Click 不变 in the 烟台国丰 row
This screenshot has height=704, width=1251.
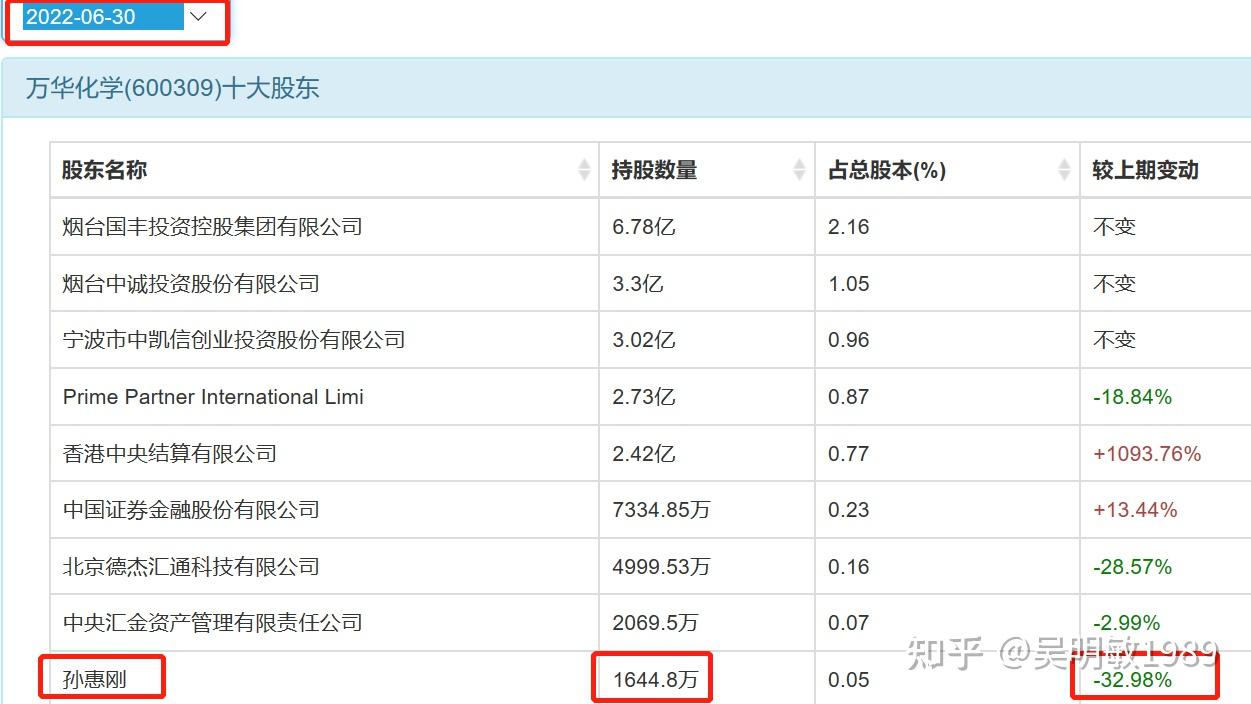click(x=1114, y=227)
